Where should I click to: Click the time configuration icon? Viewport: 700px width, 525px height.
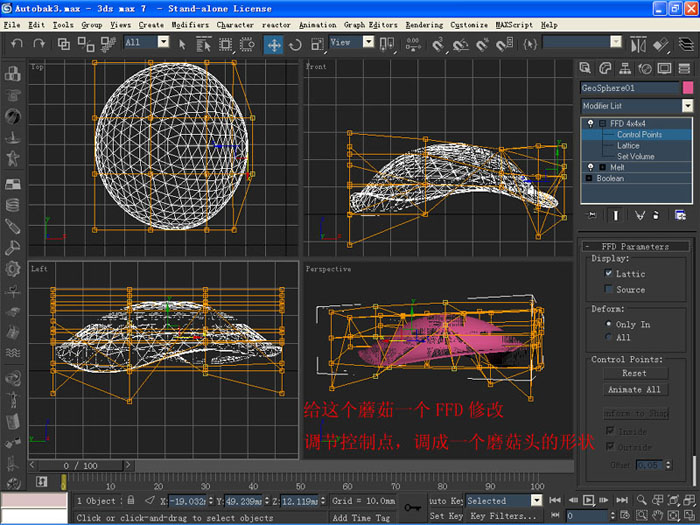pyautogui.click(x=625, y=516)
